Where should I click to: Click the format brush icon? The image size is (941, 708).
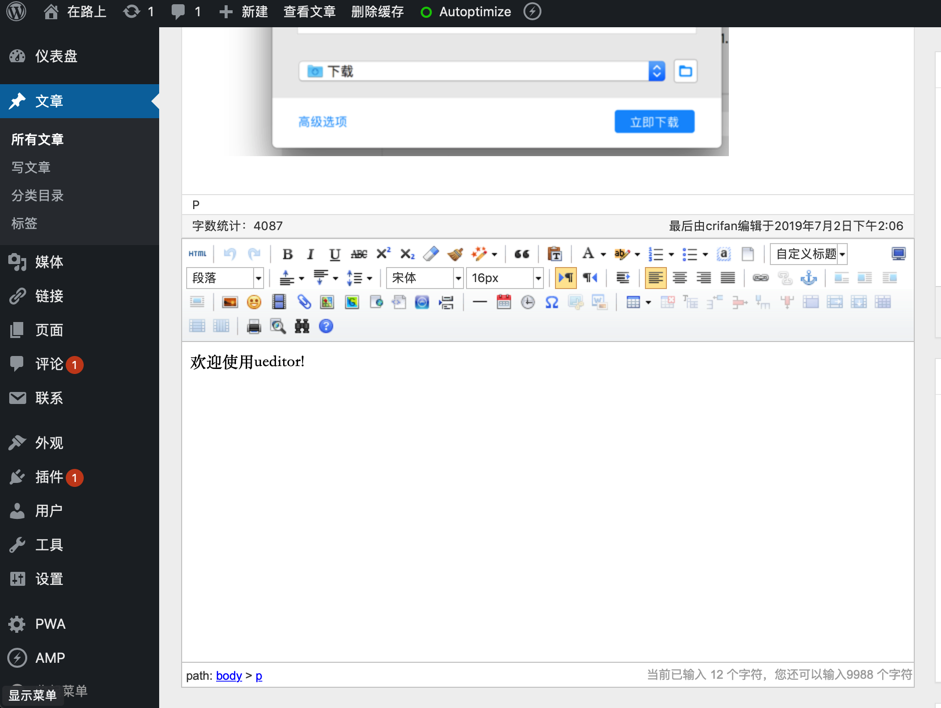coord(455,254)
